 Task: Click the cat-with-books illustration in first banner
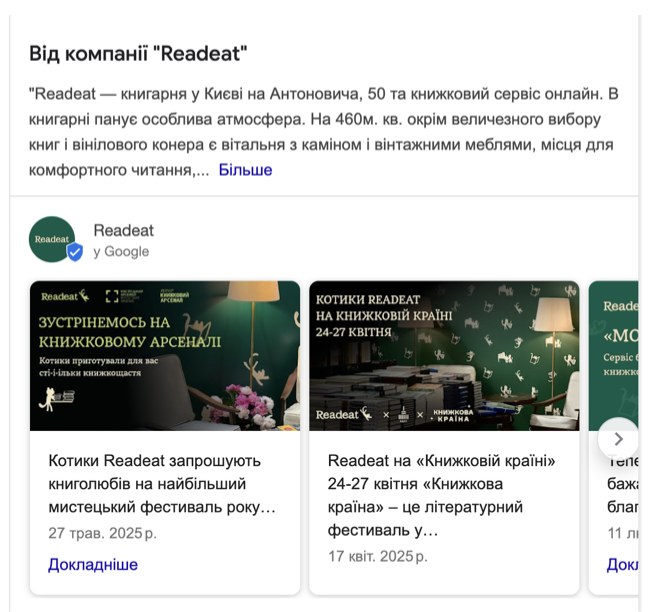click(x=57, y=399)
